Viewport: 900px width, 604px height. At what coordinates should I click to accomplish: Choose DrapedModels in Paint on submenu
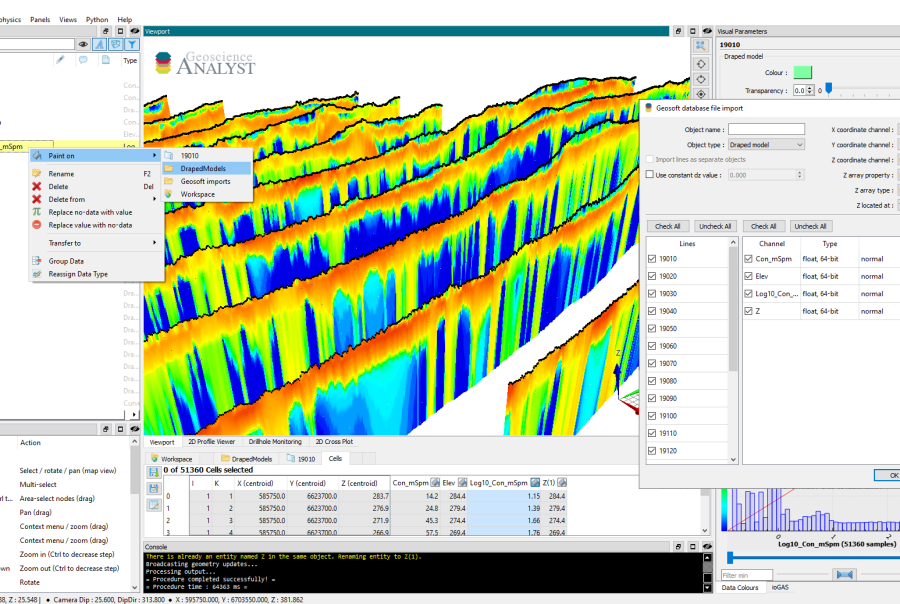tap(207, 168)
